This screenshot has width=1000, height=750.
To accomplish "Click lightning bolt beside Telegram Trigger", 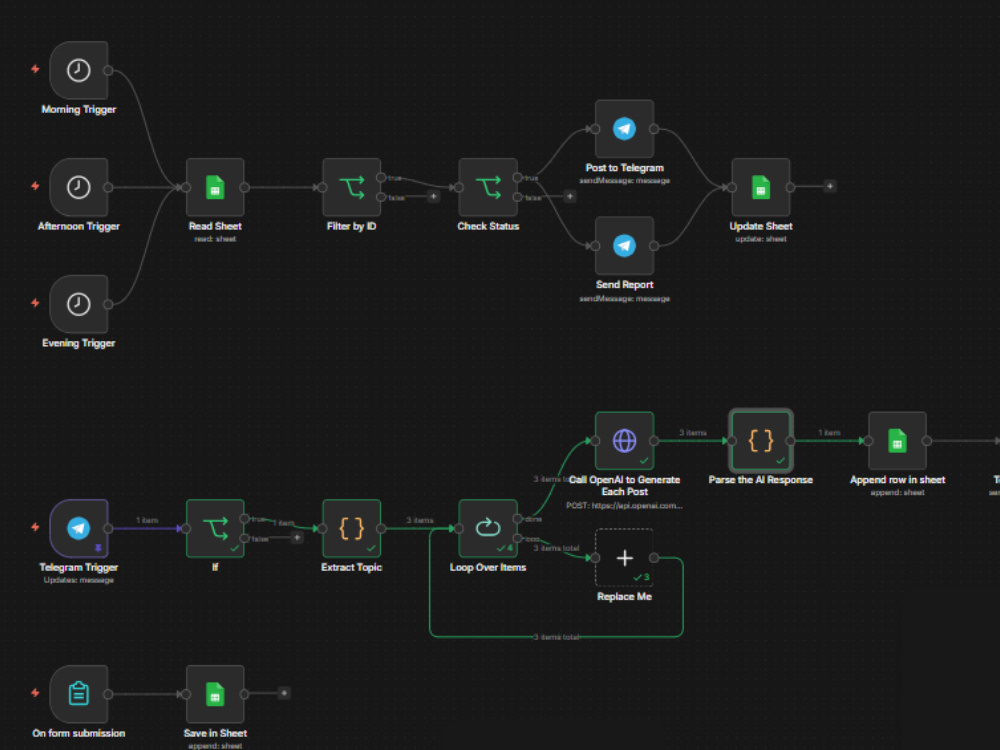I will click(36, 527).
